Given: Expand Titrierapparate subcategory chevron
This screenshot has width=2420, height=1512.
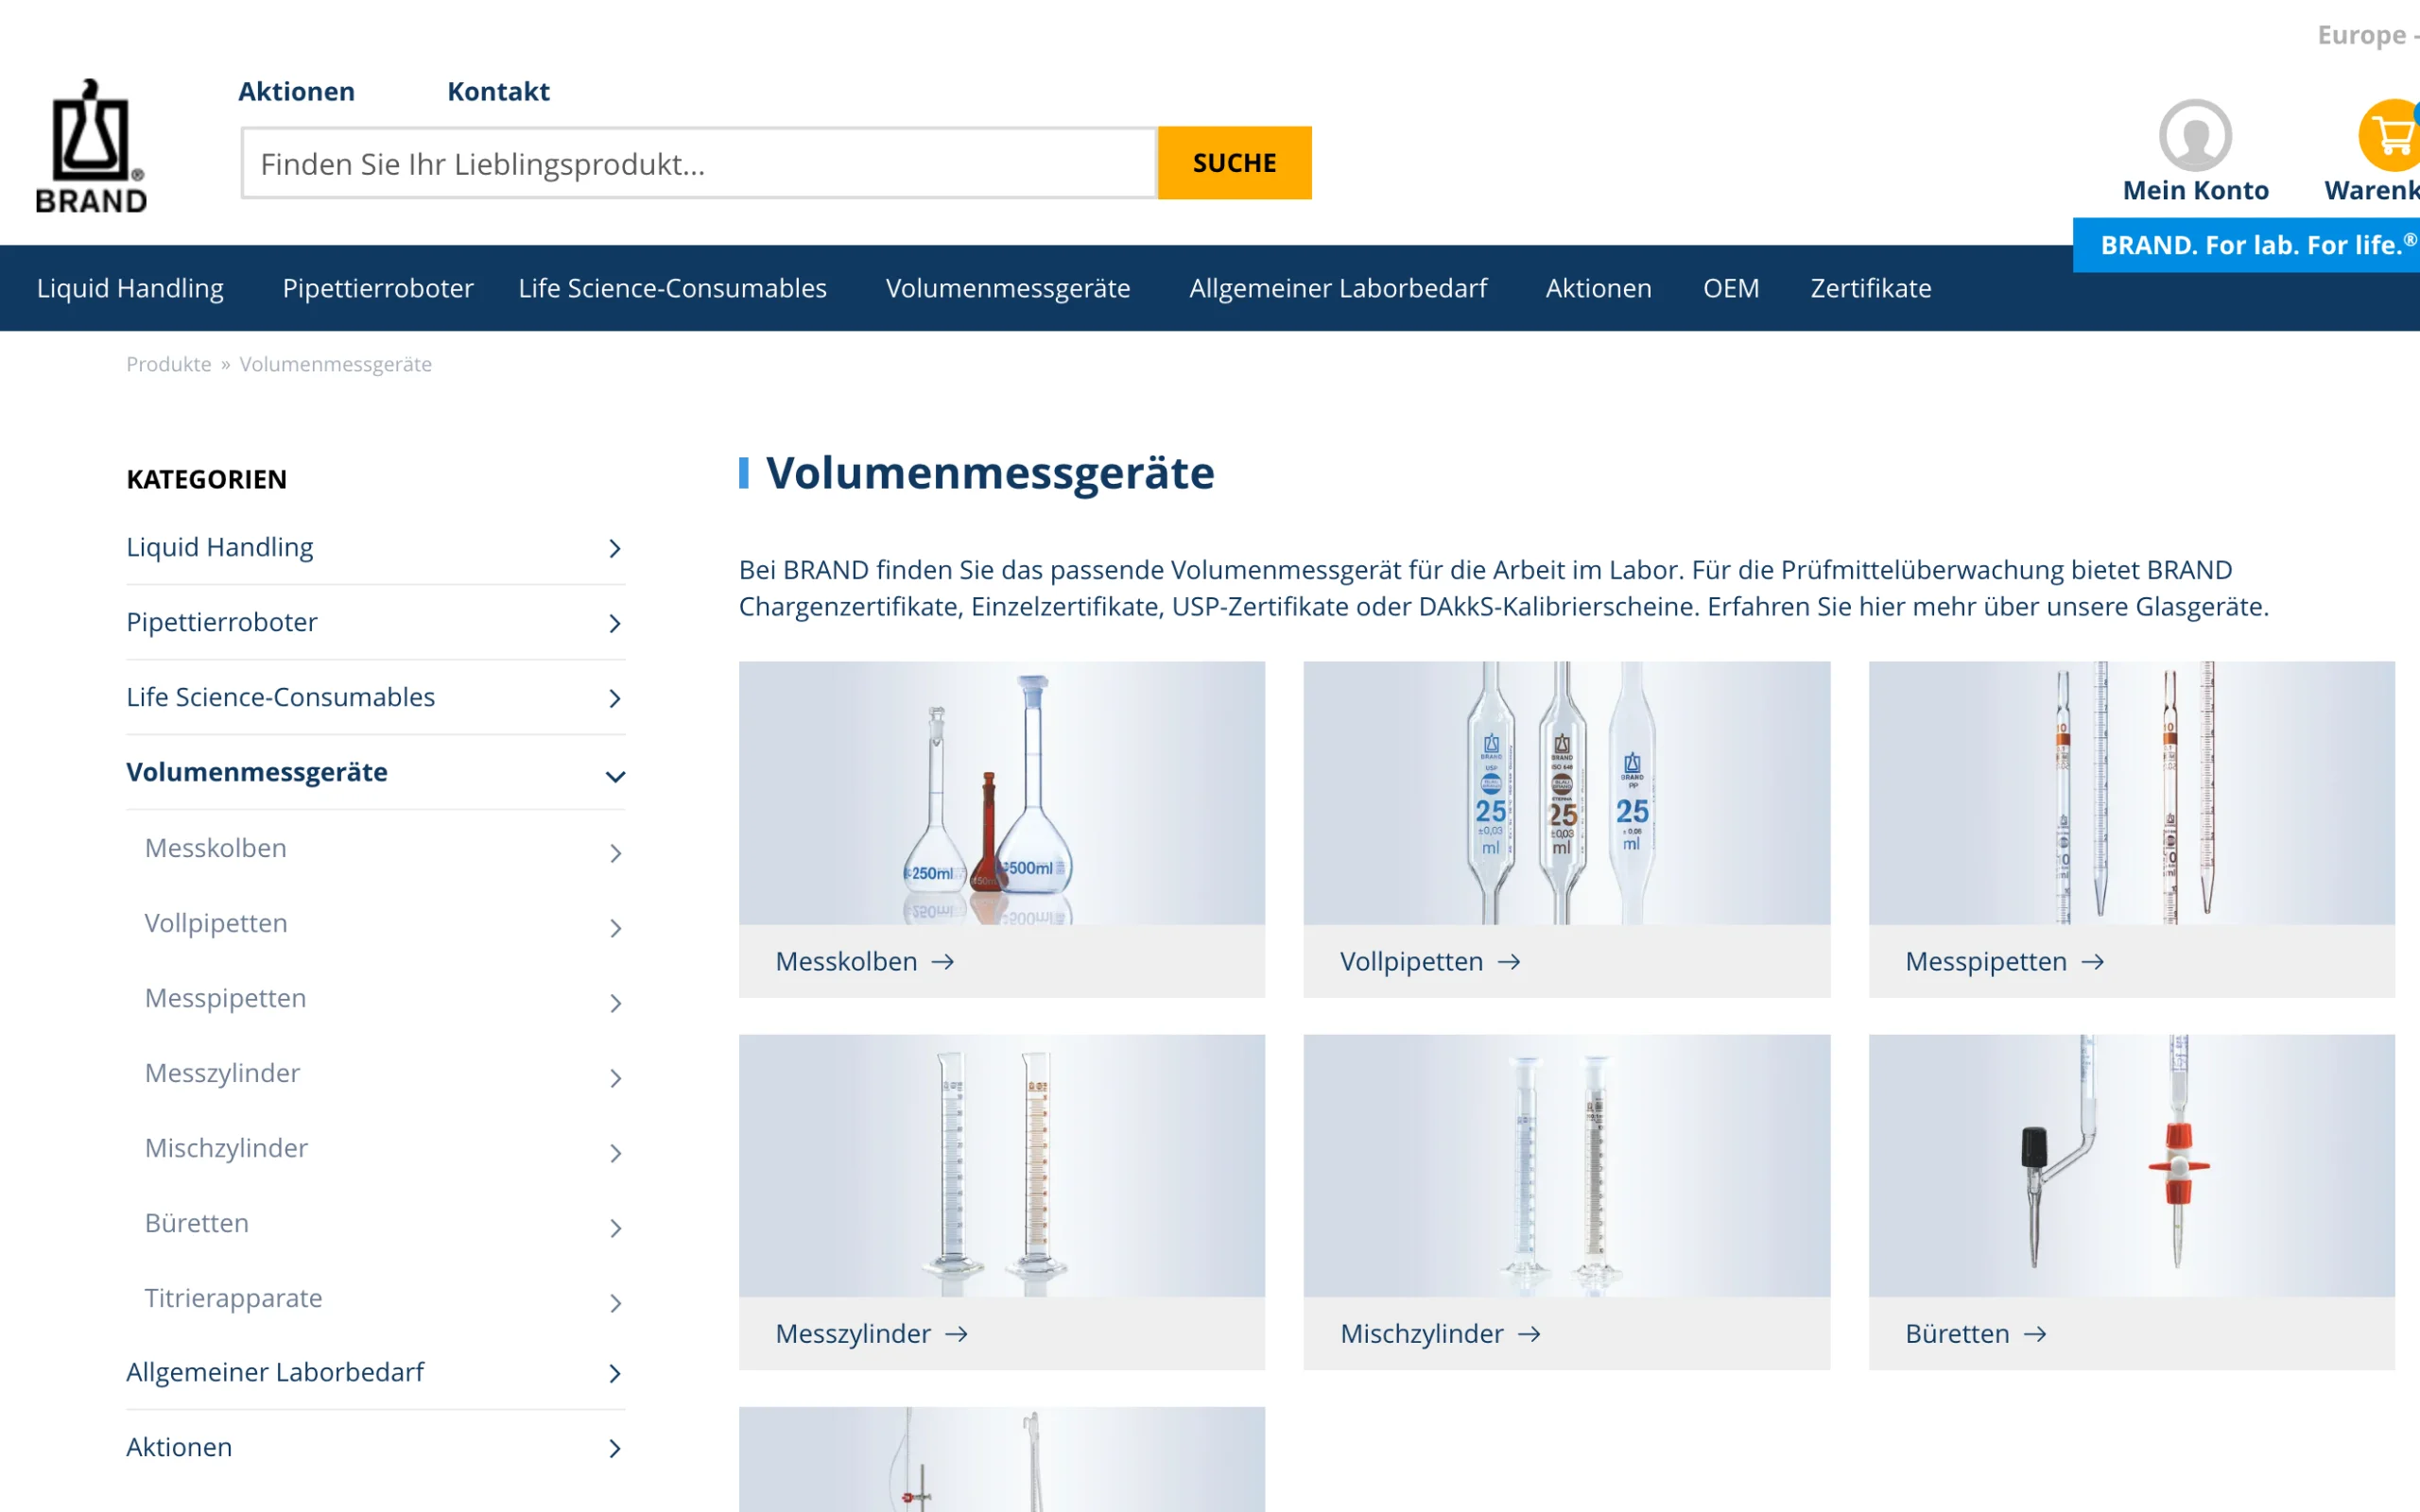Looking at the screenshot, I should [x=615, y=1303].
